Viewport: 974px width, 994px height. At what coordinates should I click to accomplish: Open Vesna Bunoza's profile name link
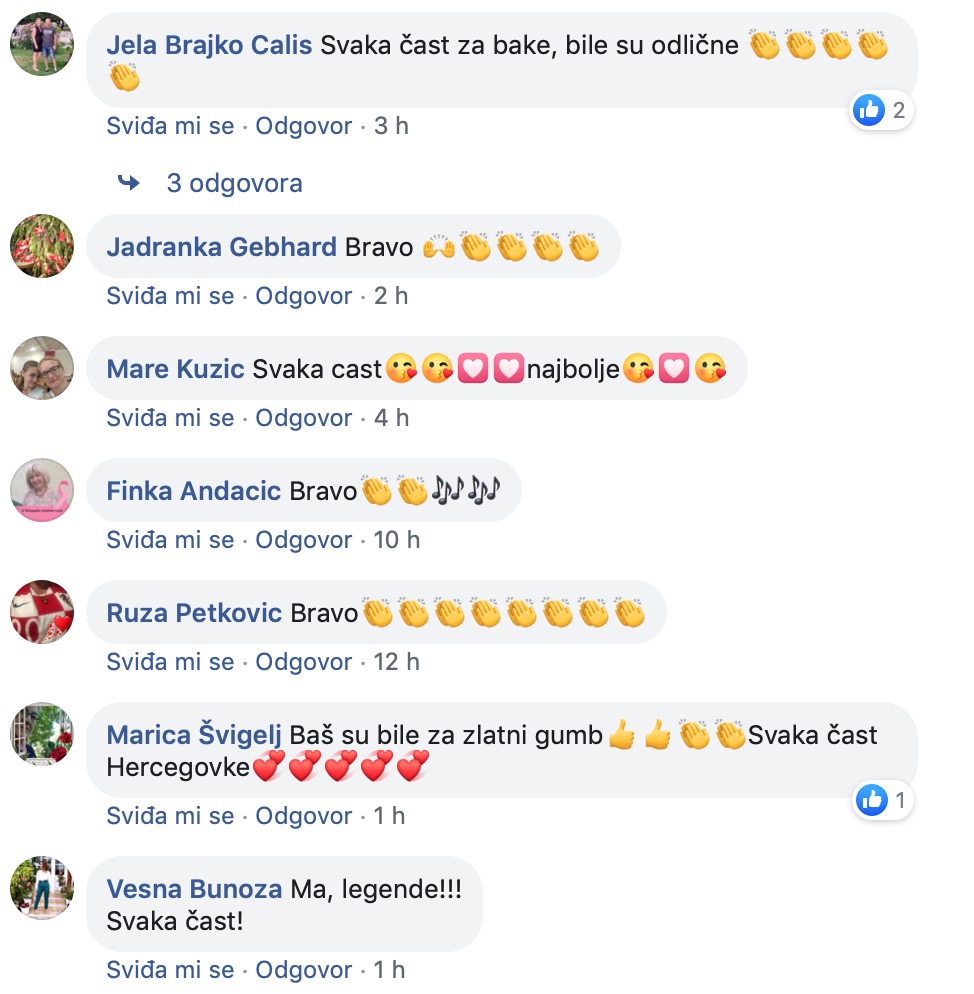[x=194, y=889]
